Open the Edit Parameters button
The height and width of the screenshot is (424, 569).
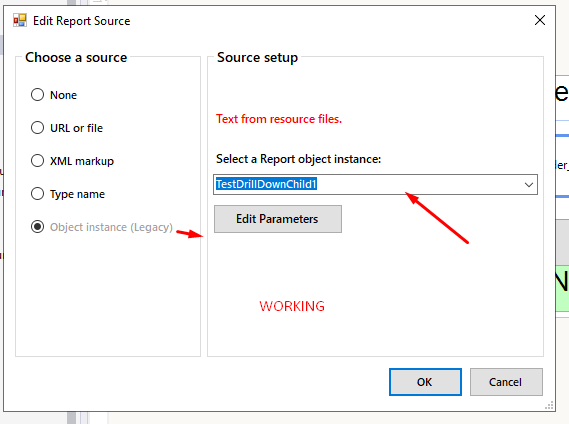tap(278, 219)
